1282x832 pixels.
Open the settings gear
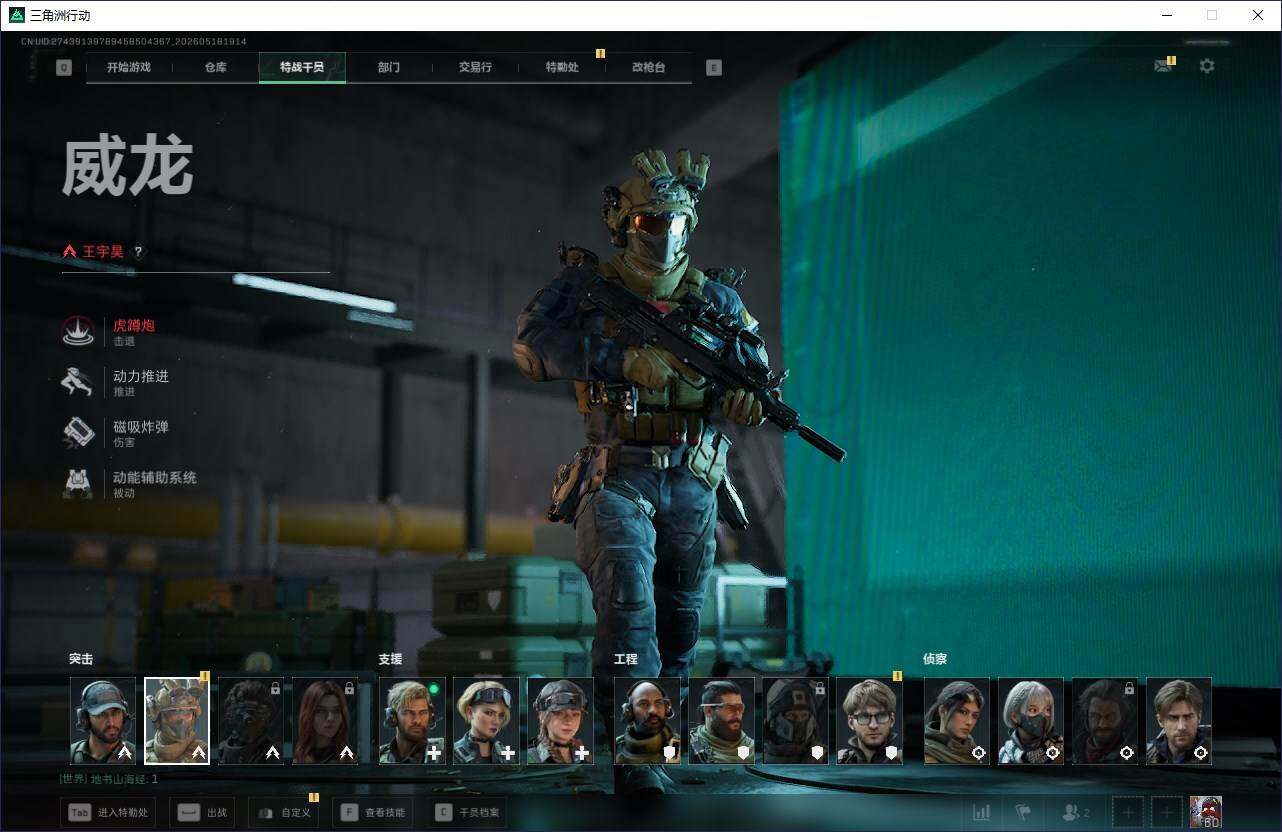(x=1207, y=66)
